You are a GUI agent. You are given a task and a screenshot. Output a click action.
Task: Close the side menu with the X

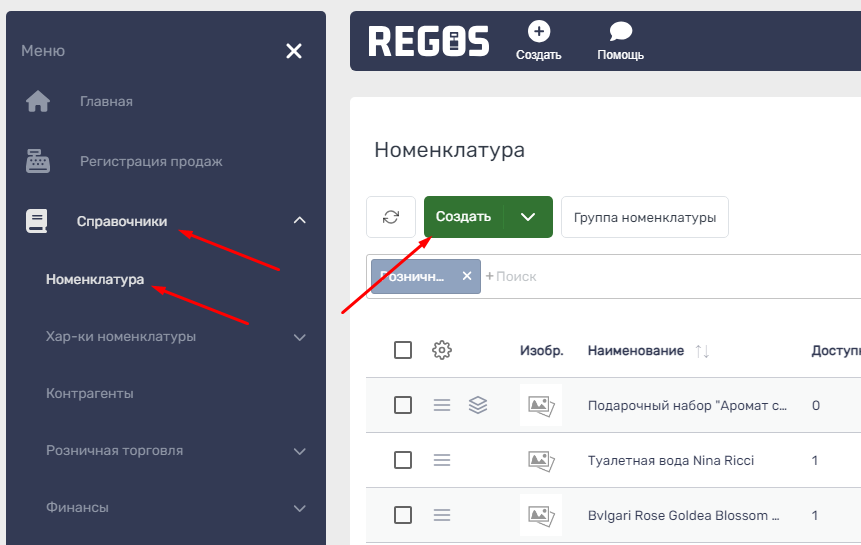pyautogui.click(x=294, y=51)
